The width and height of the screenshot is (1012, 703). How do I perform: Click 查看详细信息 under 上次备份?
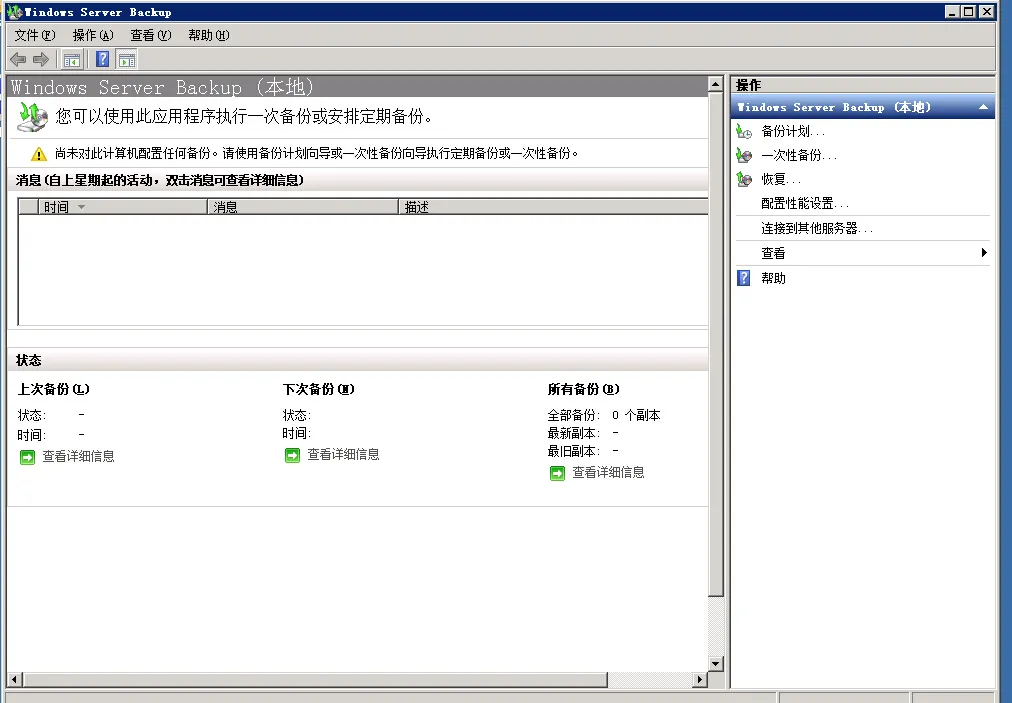pyautogui.click(x=78, y=456)
